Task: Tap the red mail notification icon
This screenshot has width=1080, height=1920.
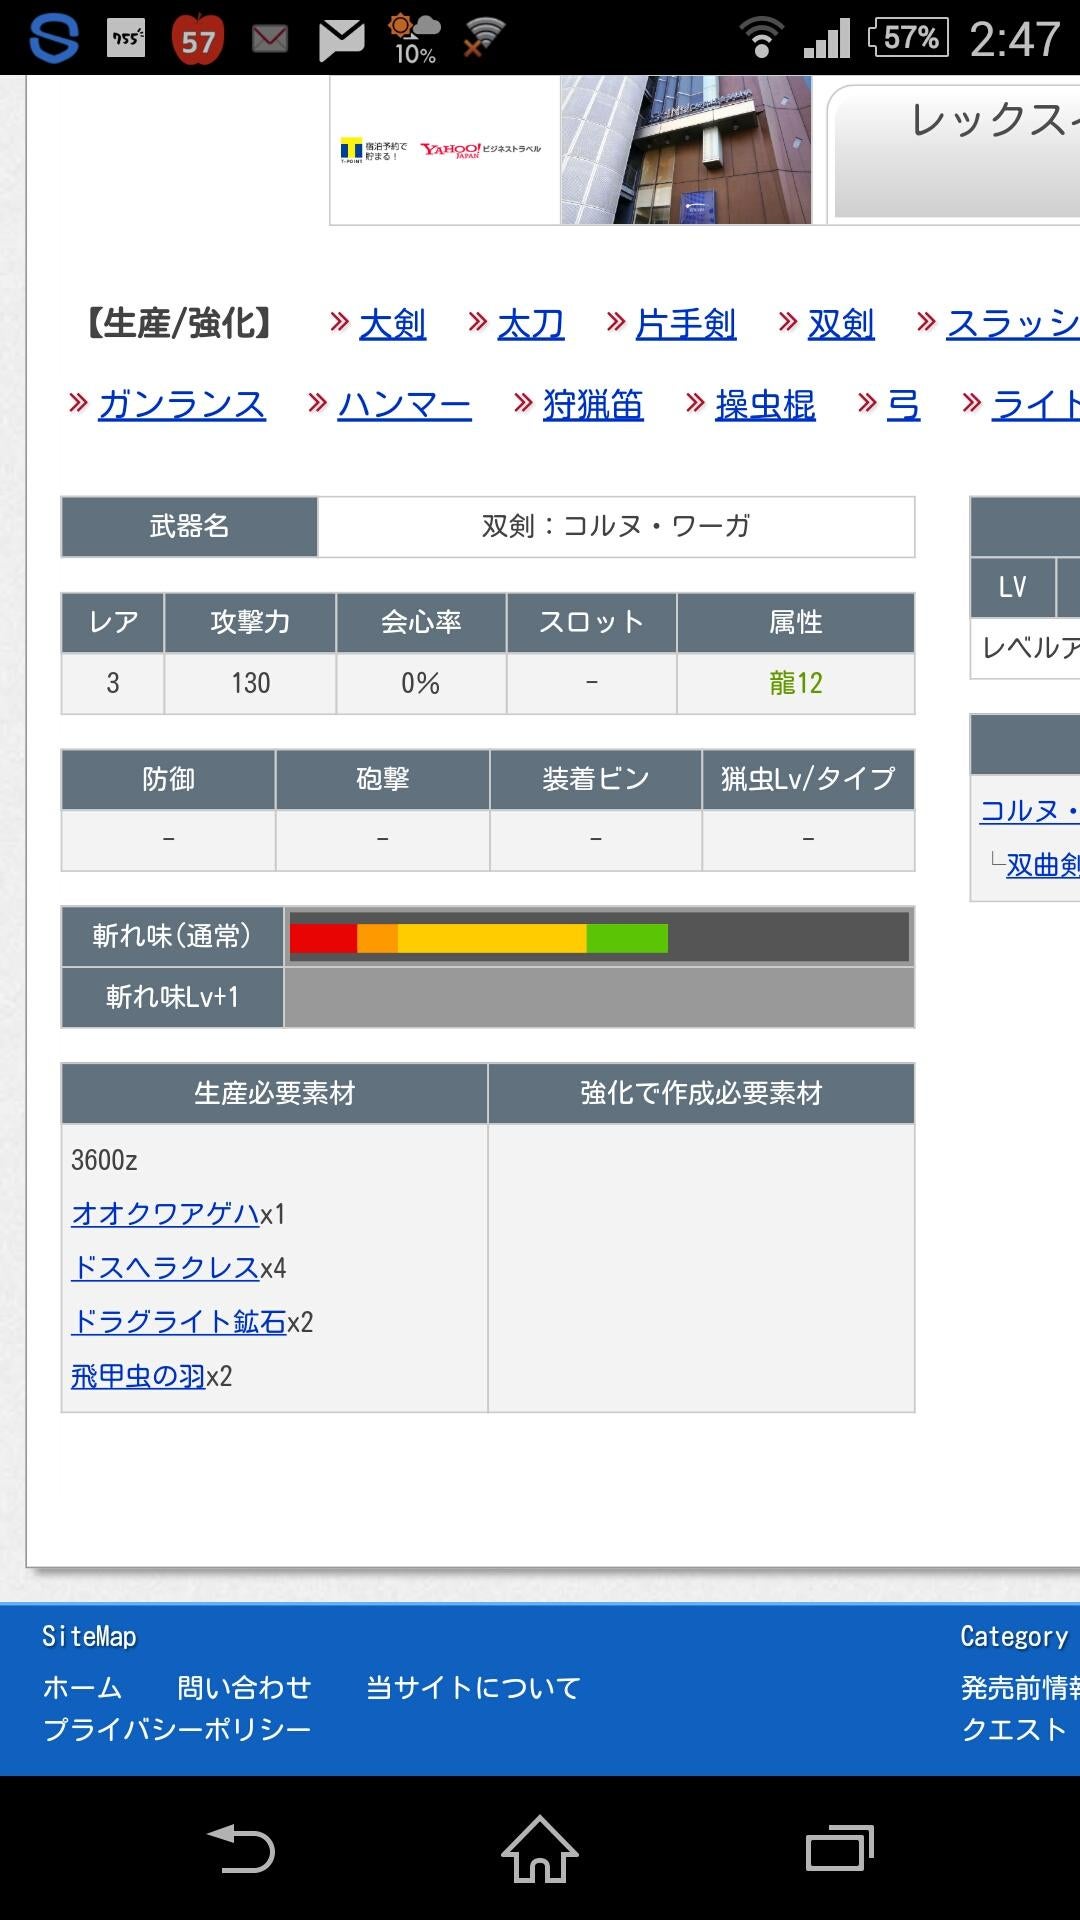Action: click(x=270, y=39)
